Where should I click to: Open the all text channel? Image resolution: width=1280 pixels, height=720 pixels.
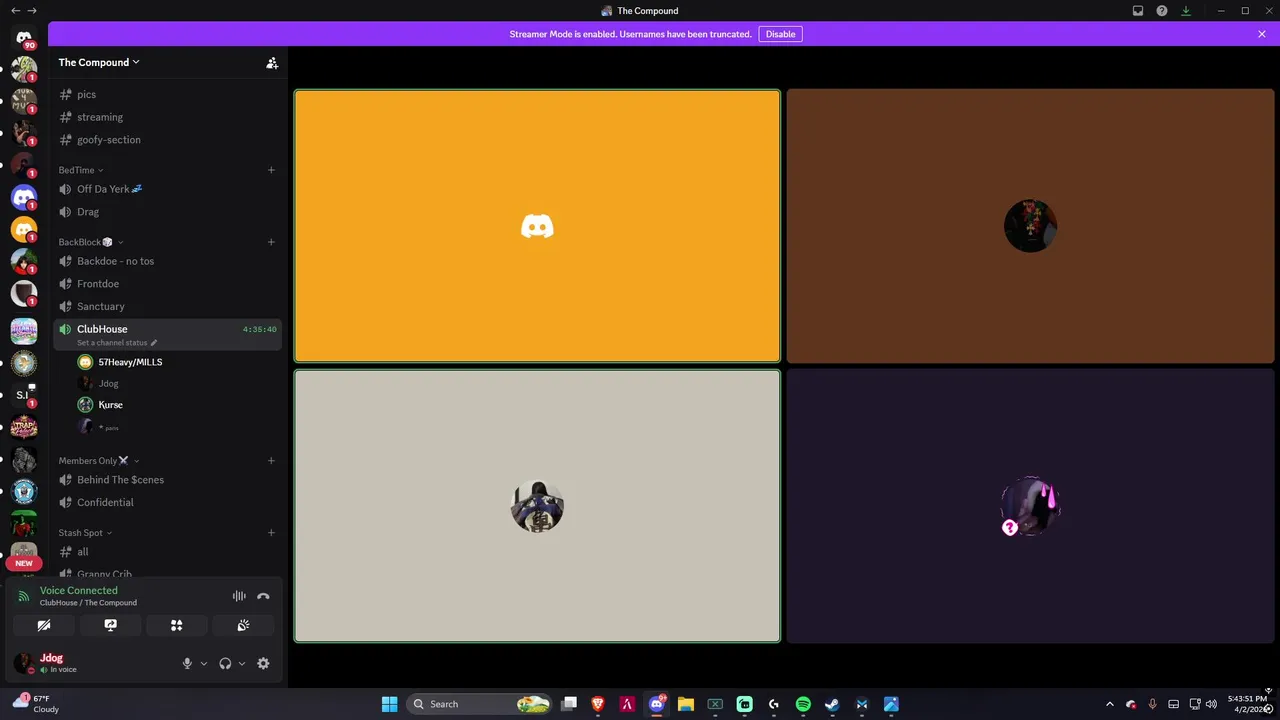(166, 552)
